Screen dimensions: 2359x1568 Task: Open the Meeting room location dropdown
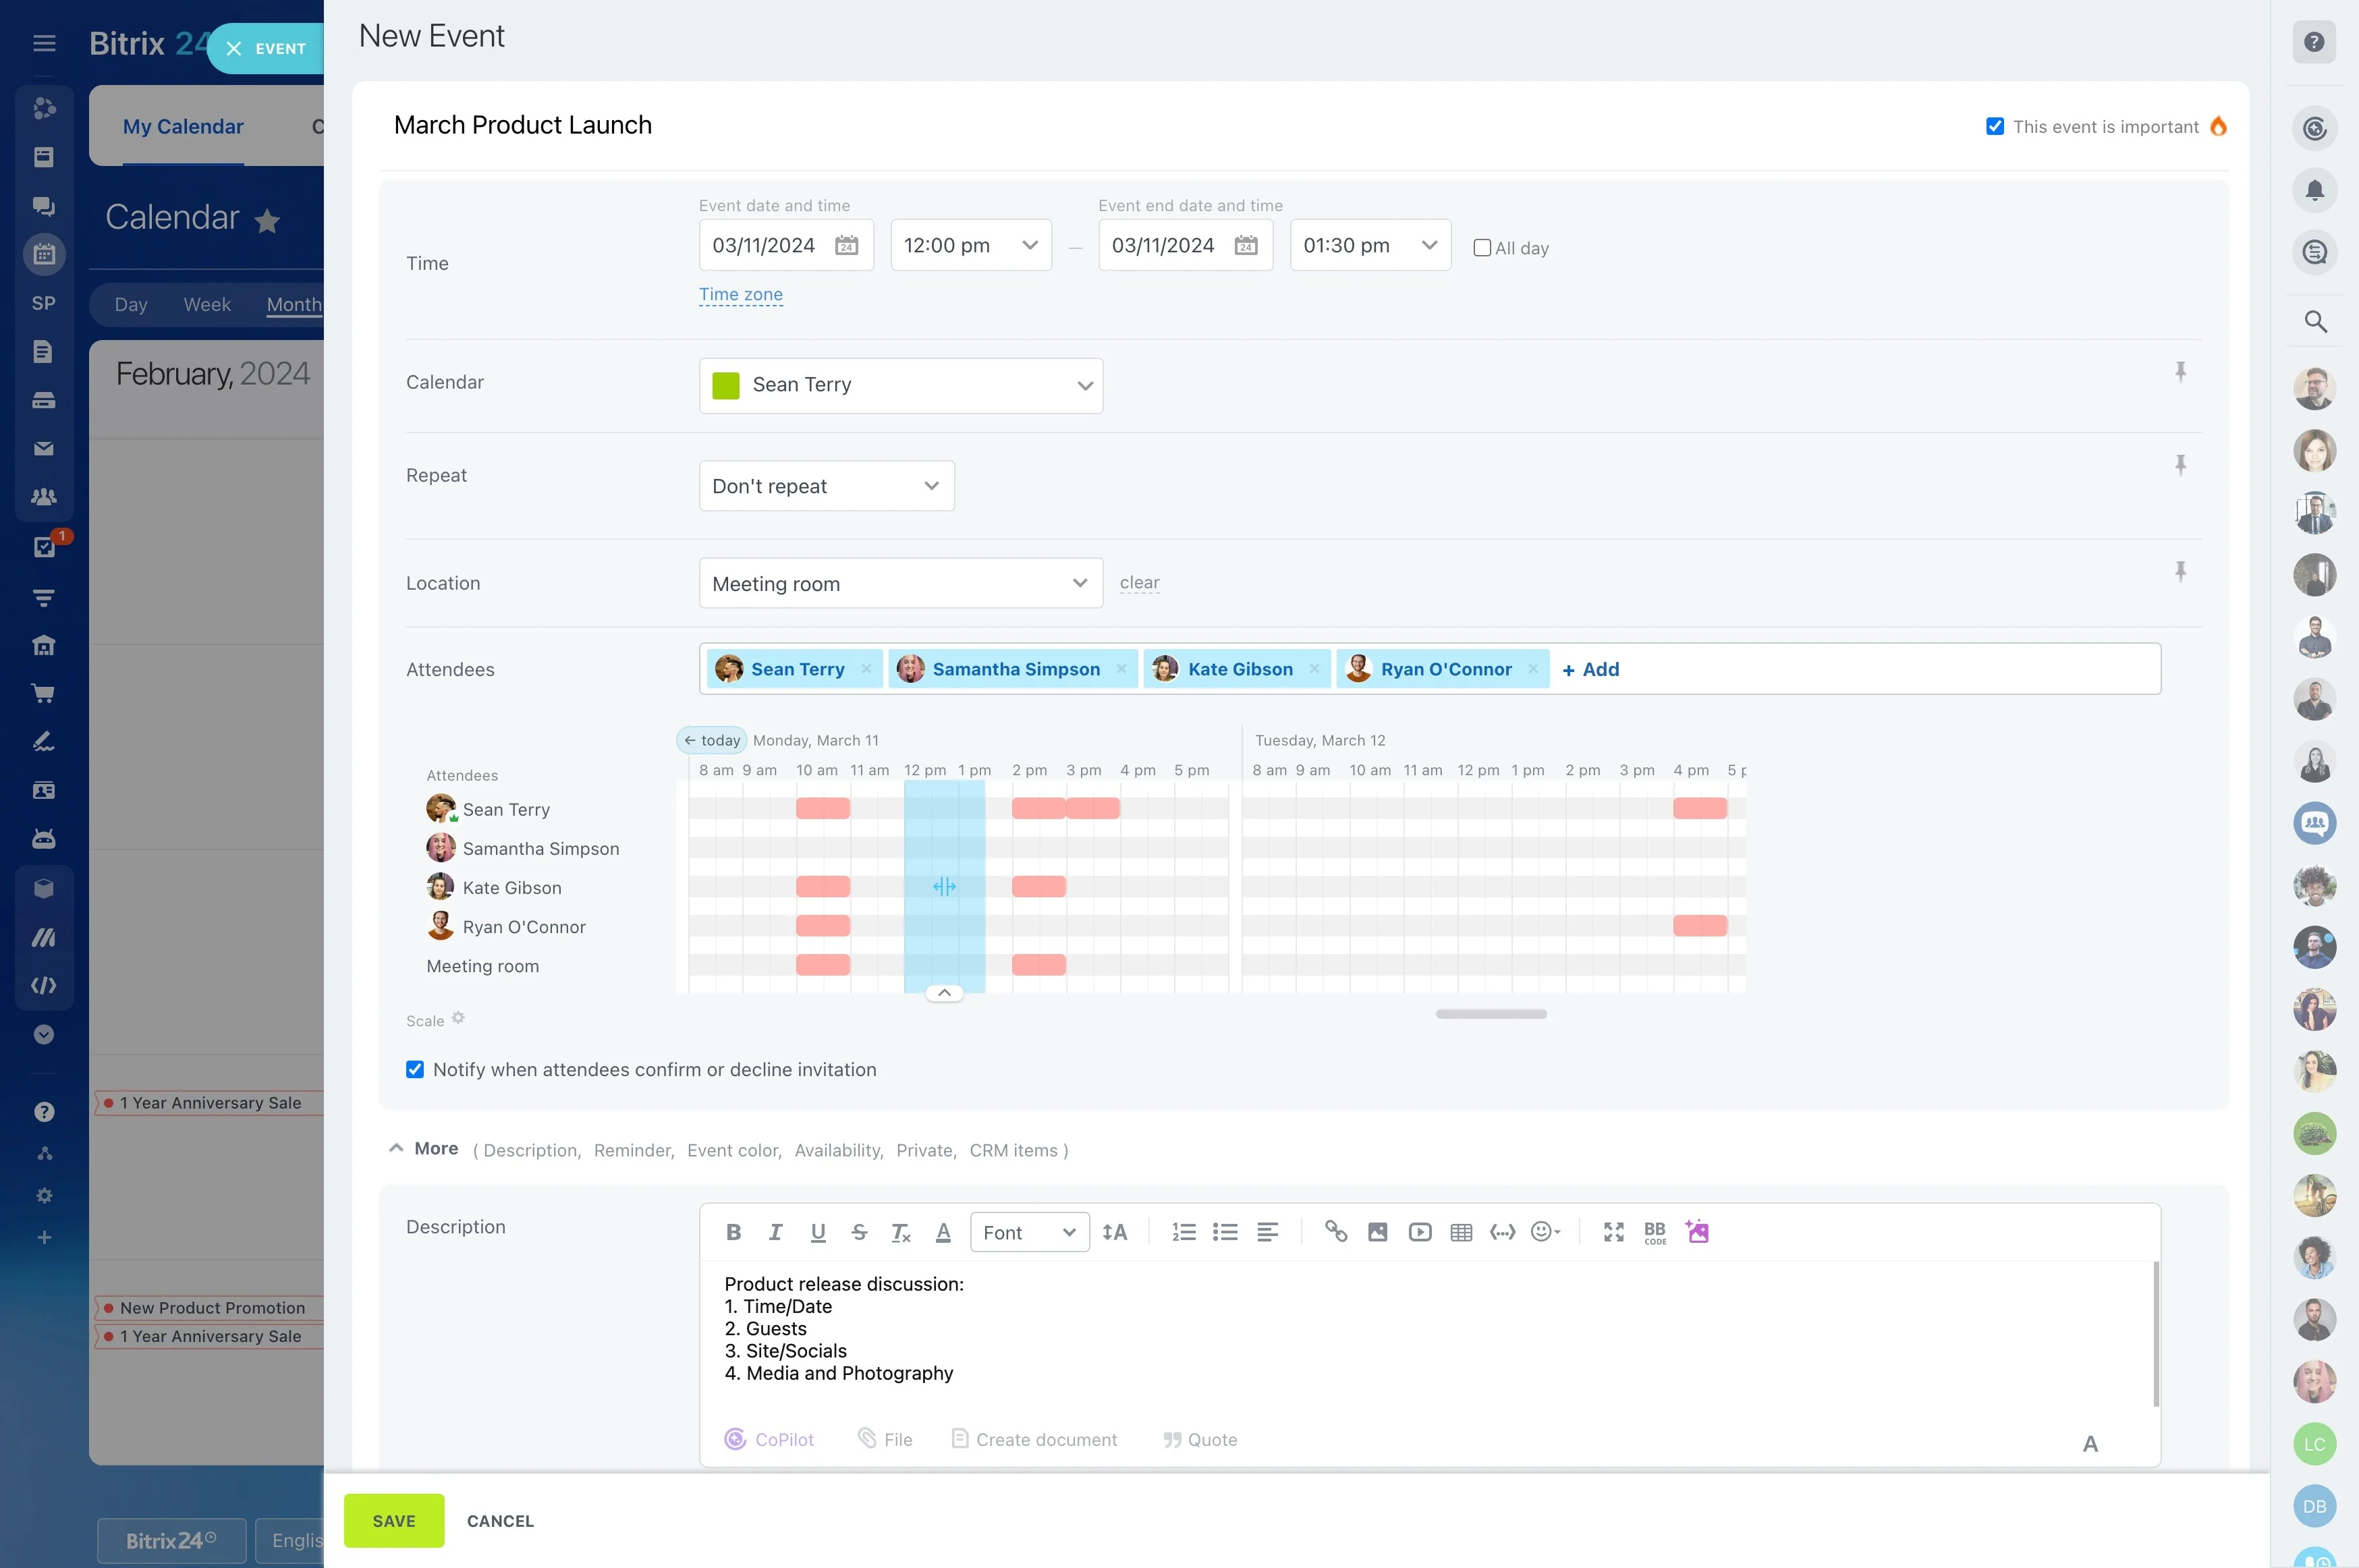[x=900, y=583]
